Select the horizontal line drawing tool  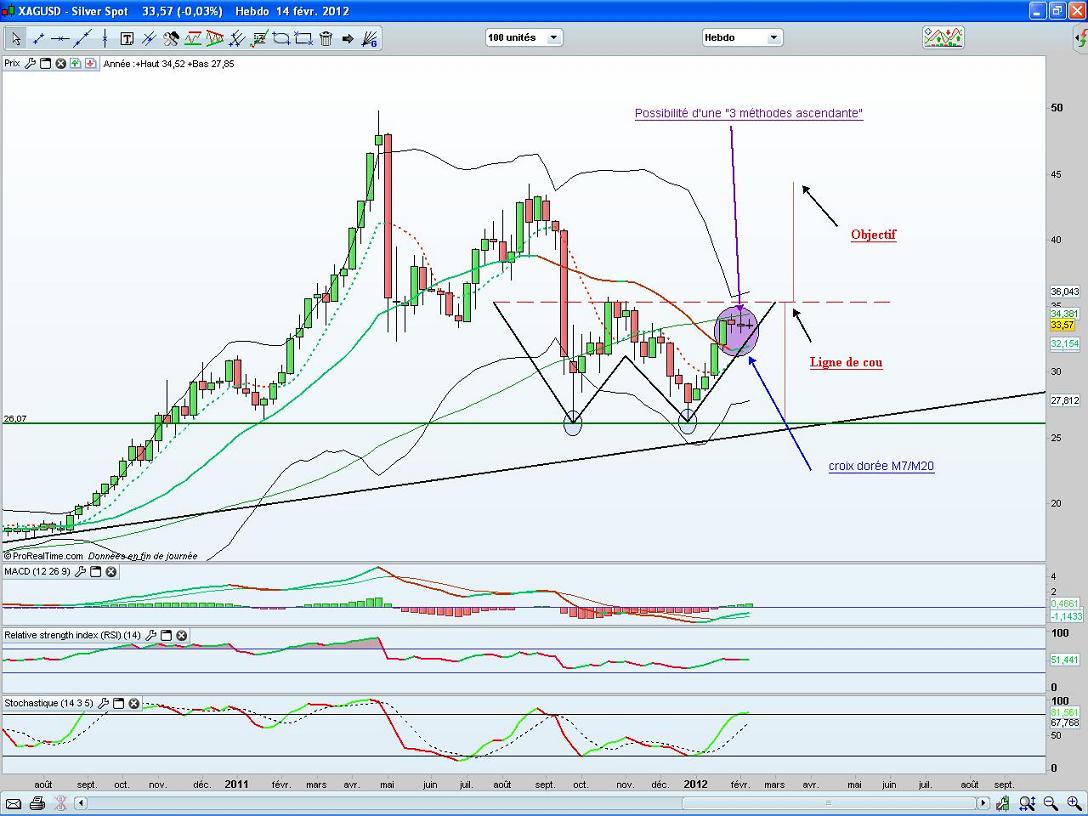(61, 39)
